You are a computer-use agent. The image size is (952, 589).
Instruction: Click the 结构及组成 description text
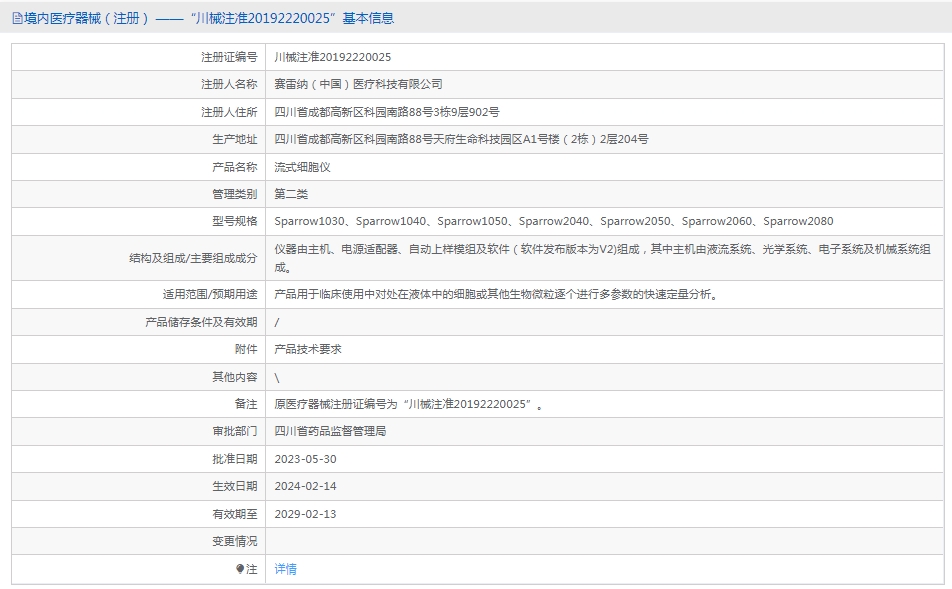tap(602, 249)
